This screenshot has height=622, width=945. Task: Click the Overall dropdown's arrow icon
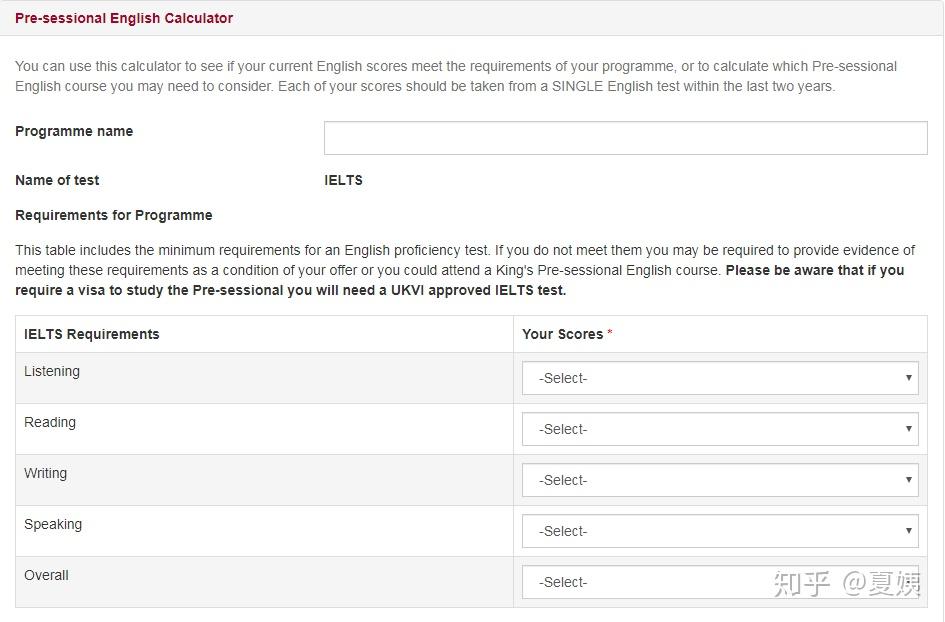pos(908,582)
